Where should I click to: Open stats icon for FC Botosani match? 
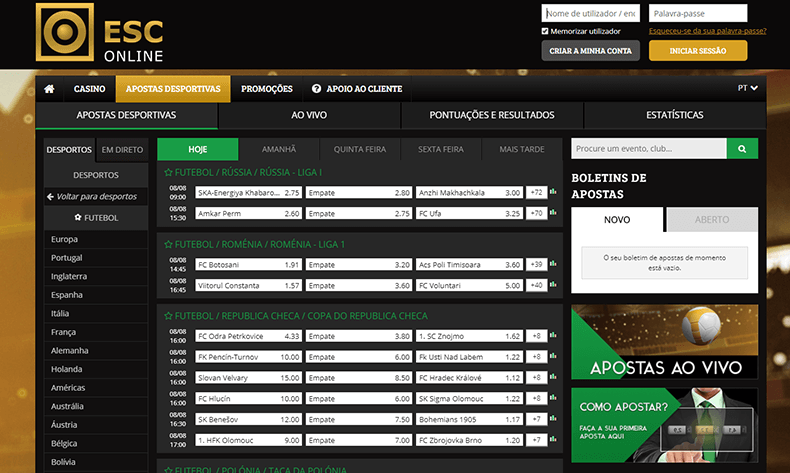pyautogui.click(x=553, y=264)
